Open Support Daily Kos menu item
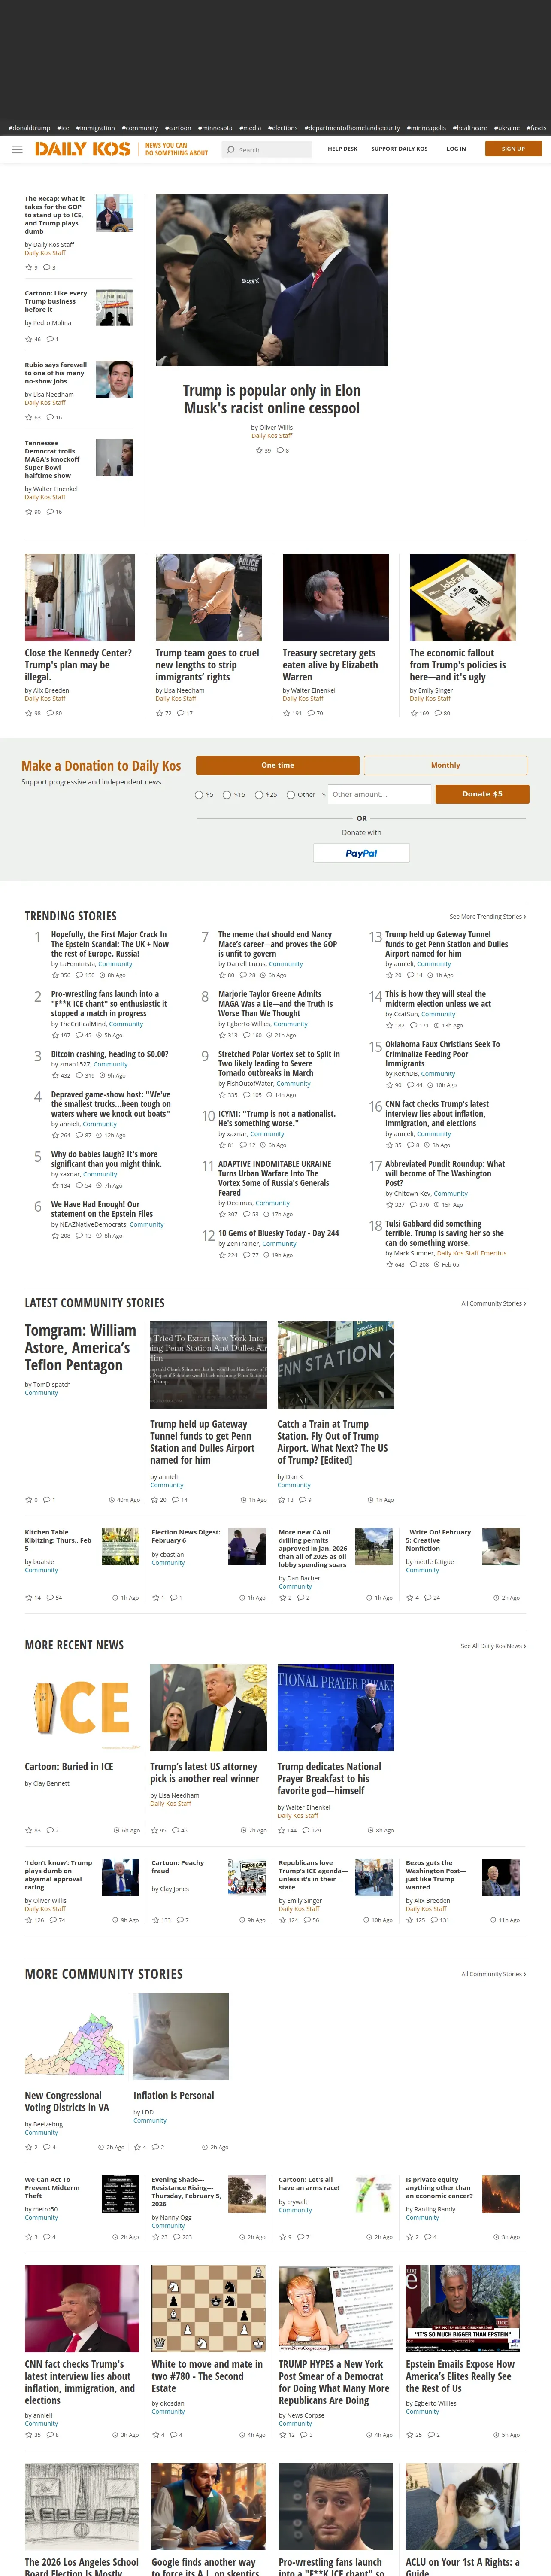 tap(399, 149)
